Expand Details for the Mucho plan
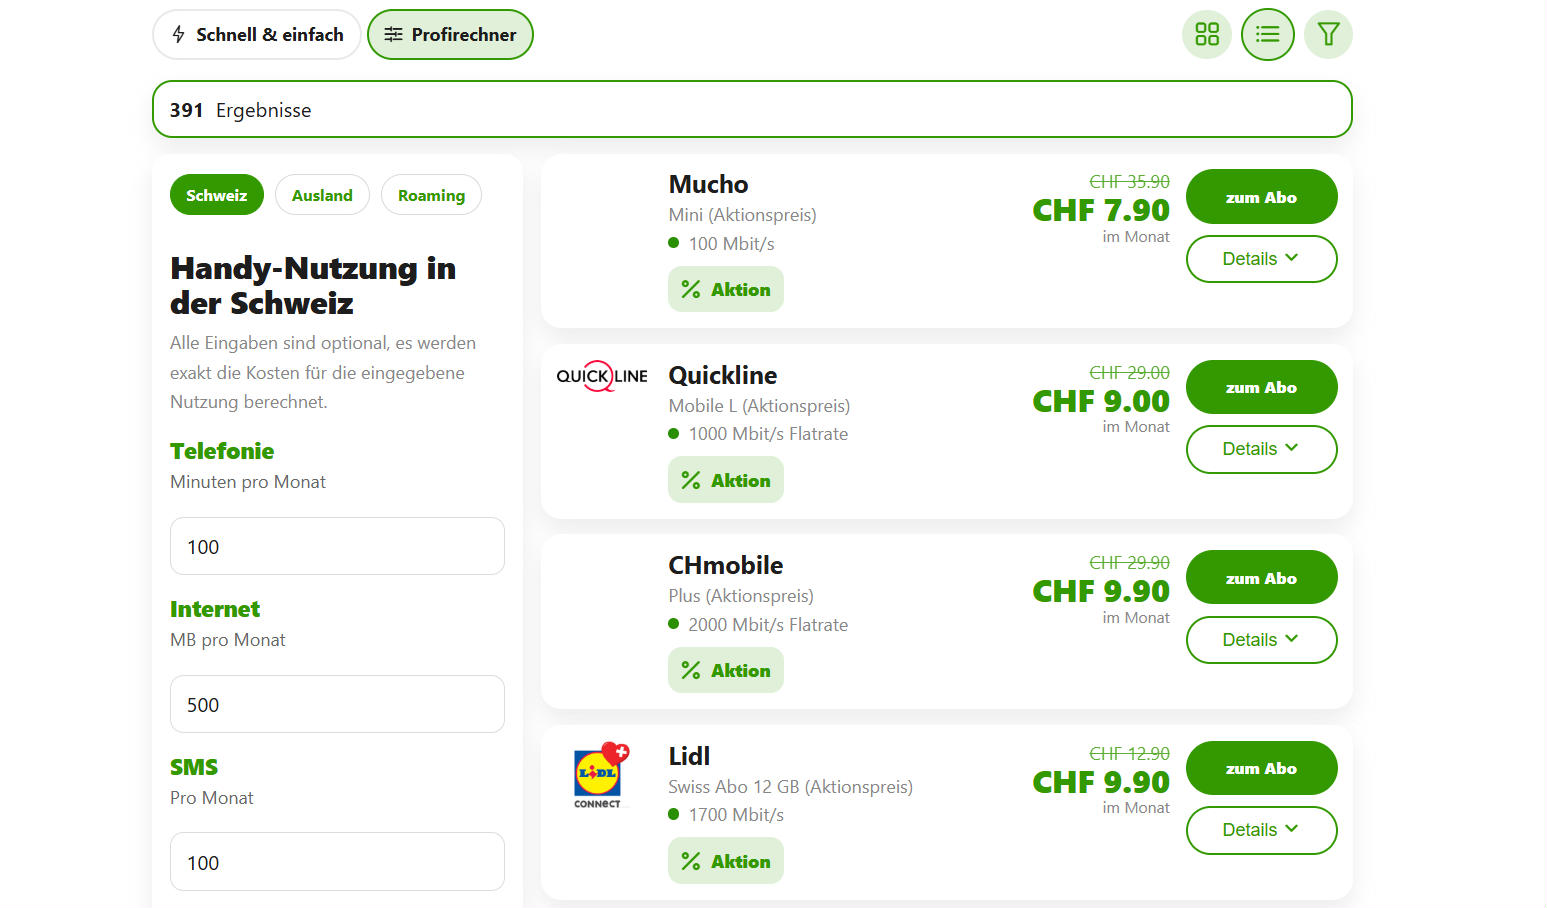The width and height of the screenshot is (1547, 908). [1261, 259]
